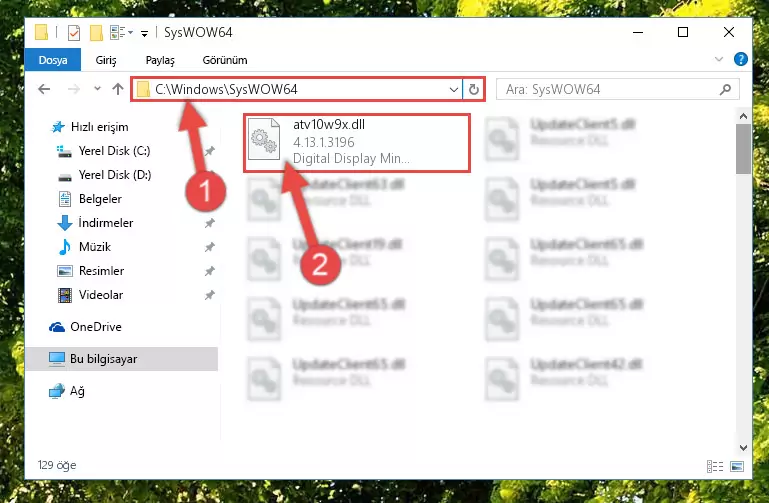Click the atv10w9x.dll gear file icon
The width and height of the screenshot is (769, 503).
(264, 140)
